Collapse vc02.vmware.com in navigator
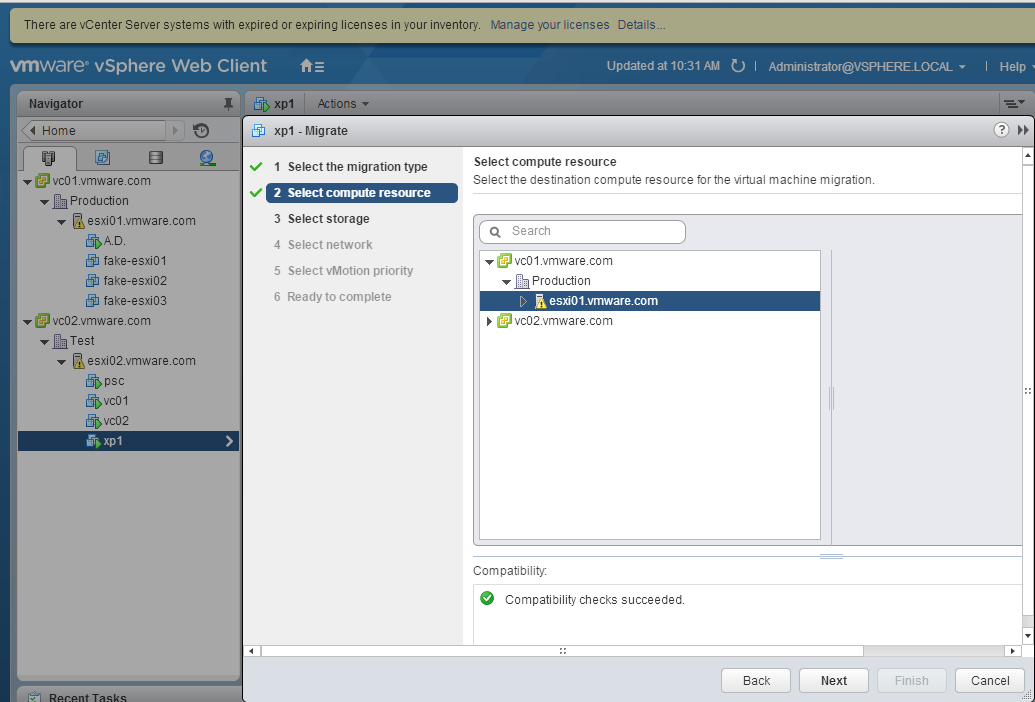 [27, 321]
